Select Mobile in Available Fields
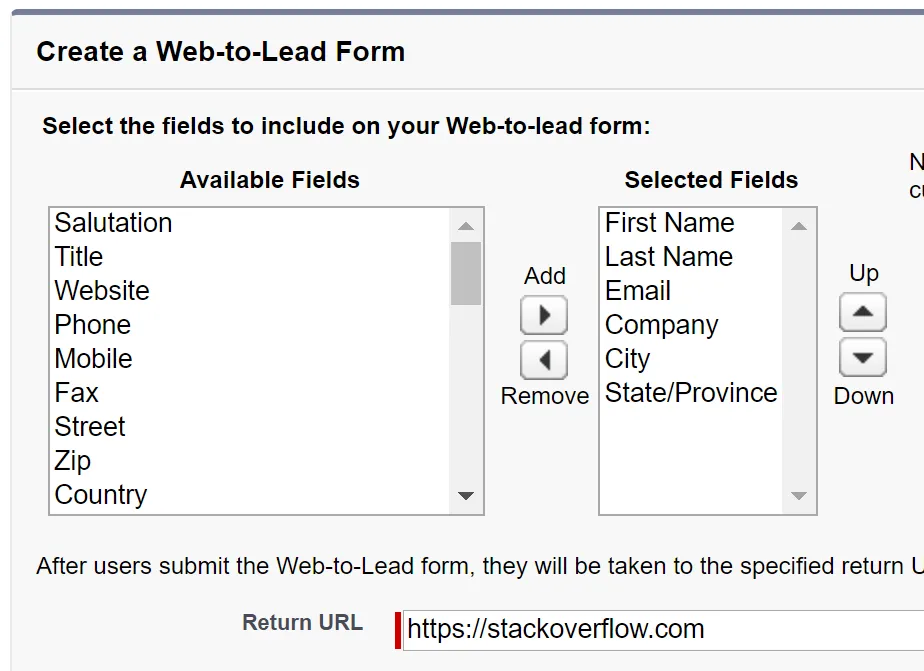This screenshot has height=671, width=924. tap(94, 359)
